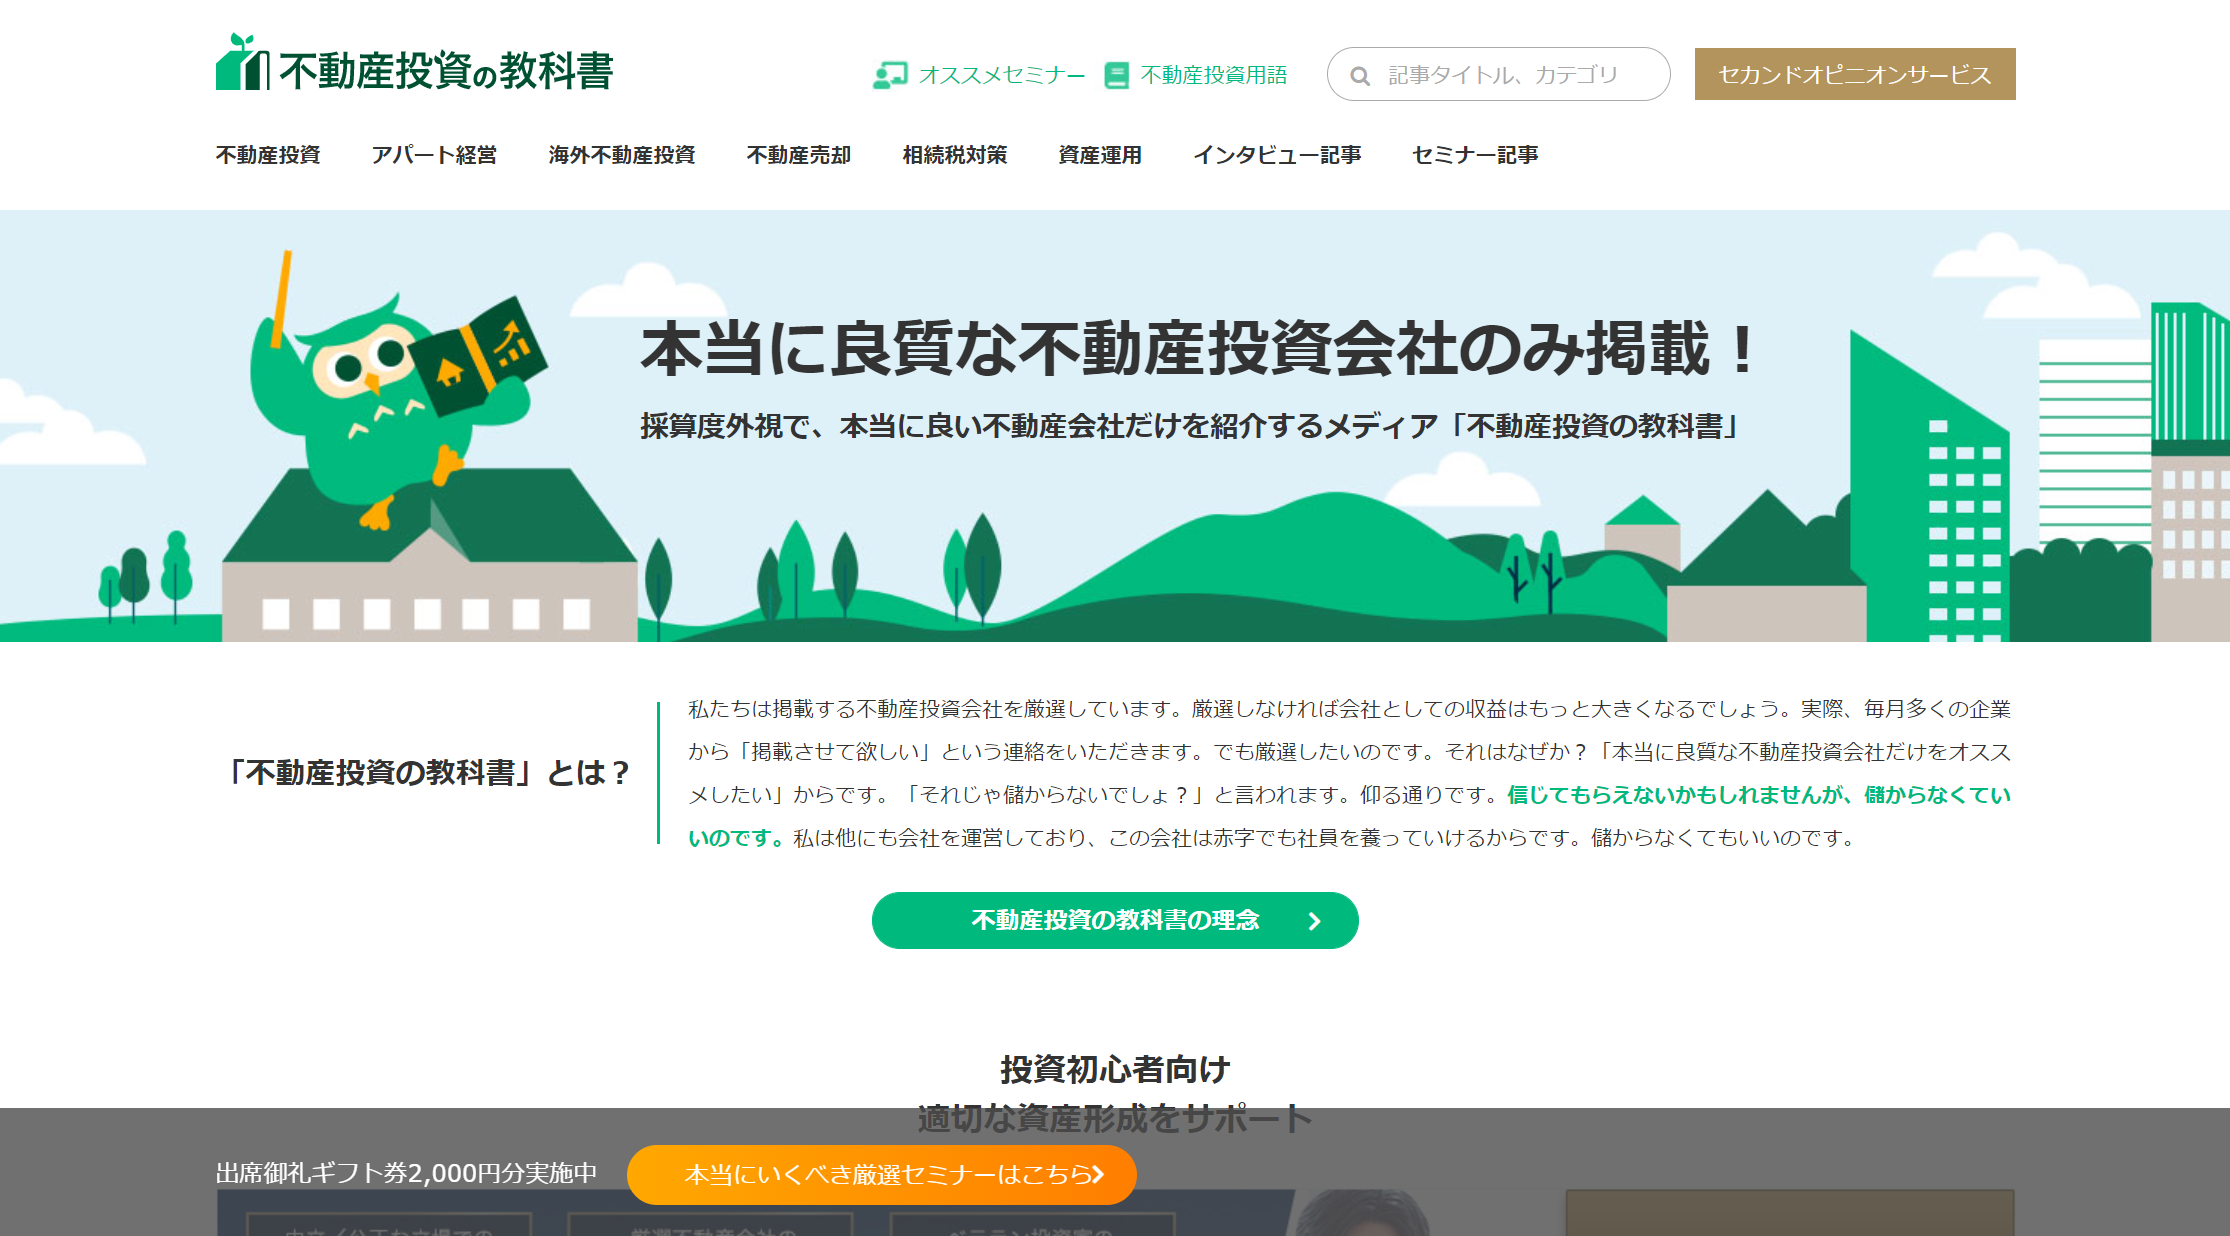
Task: Open 相続税対策 navigation link
Action: [954, 155]
